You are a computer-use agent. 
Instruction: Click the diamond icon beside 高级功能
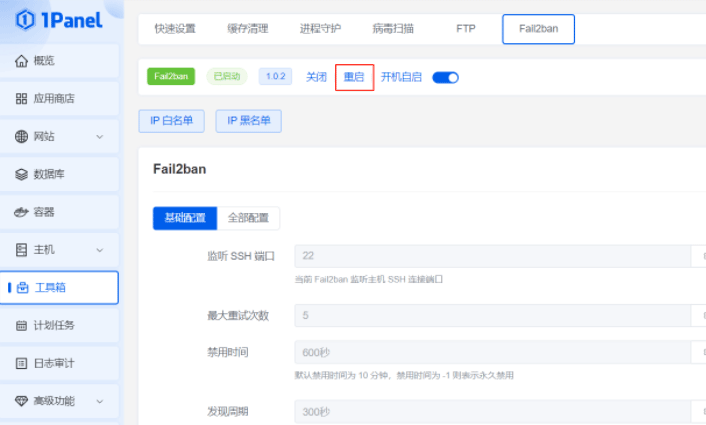coord(21,401)
